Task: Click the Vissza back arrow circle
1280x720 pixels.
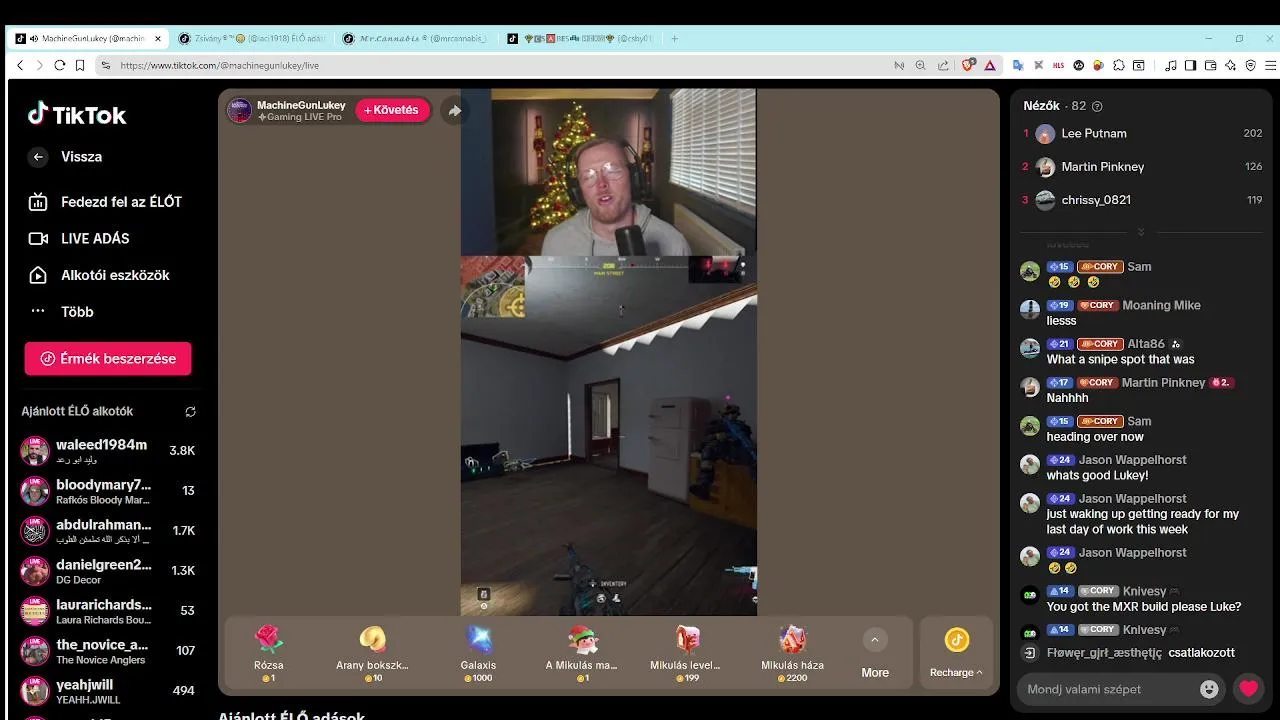Action: [38, 157]
